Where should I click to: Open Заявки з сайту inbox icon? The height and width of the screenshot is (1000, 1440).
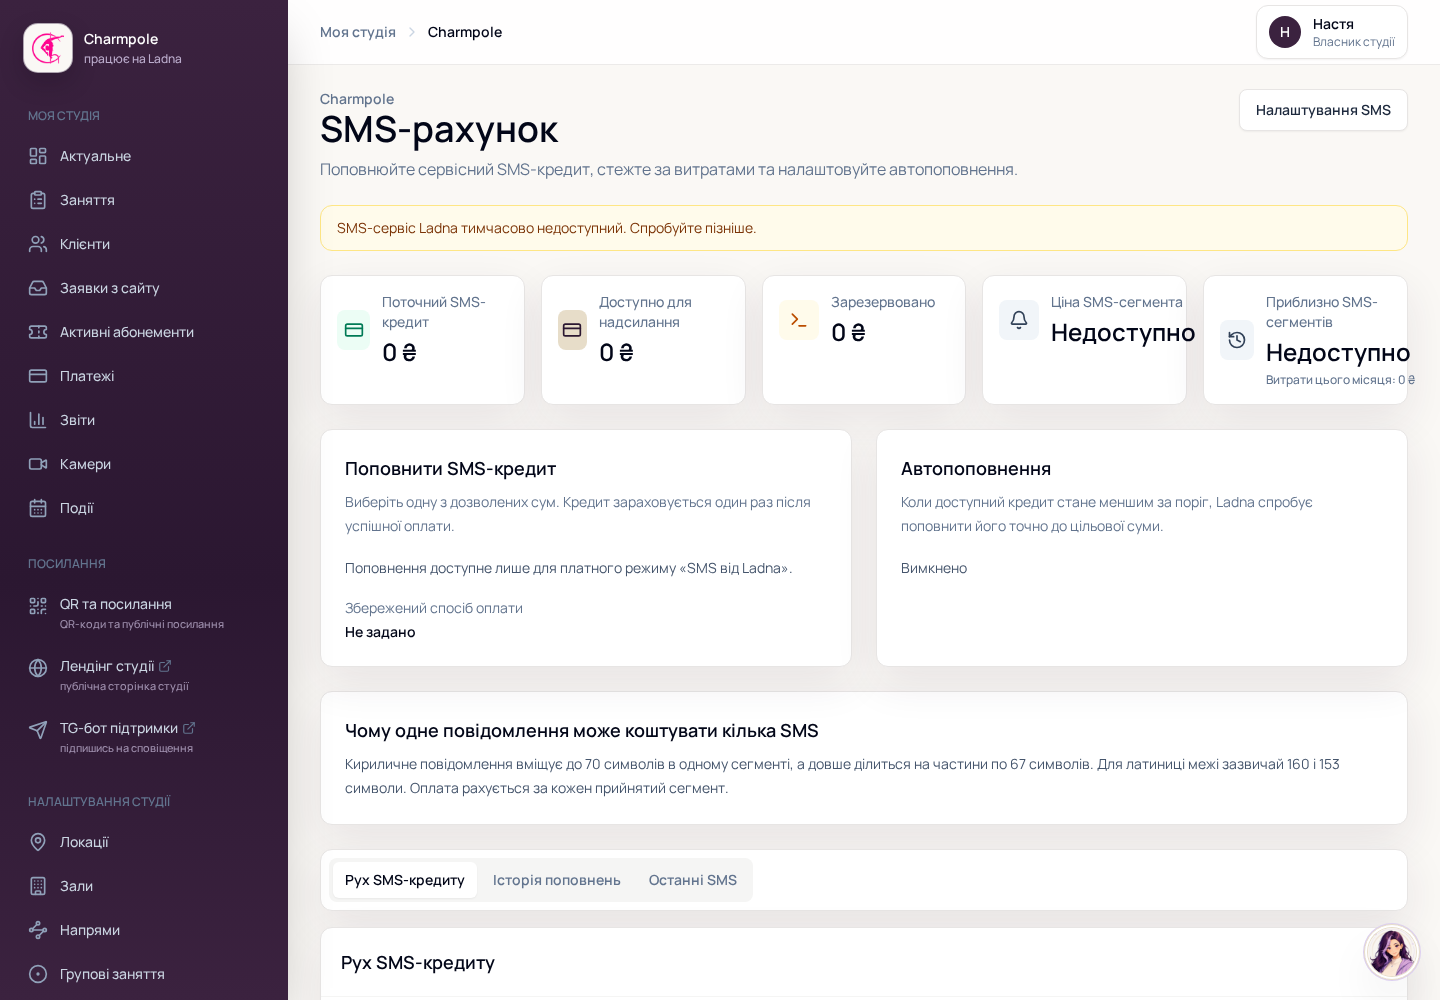coord(38,288)
